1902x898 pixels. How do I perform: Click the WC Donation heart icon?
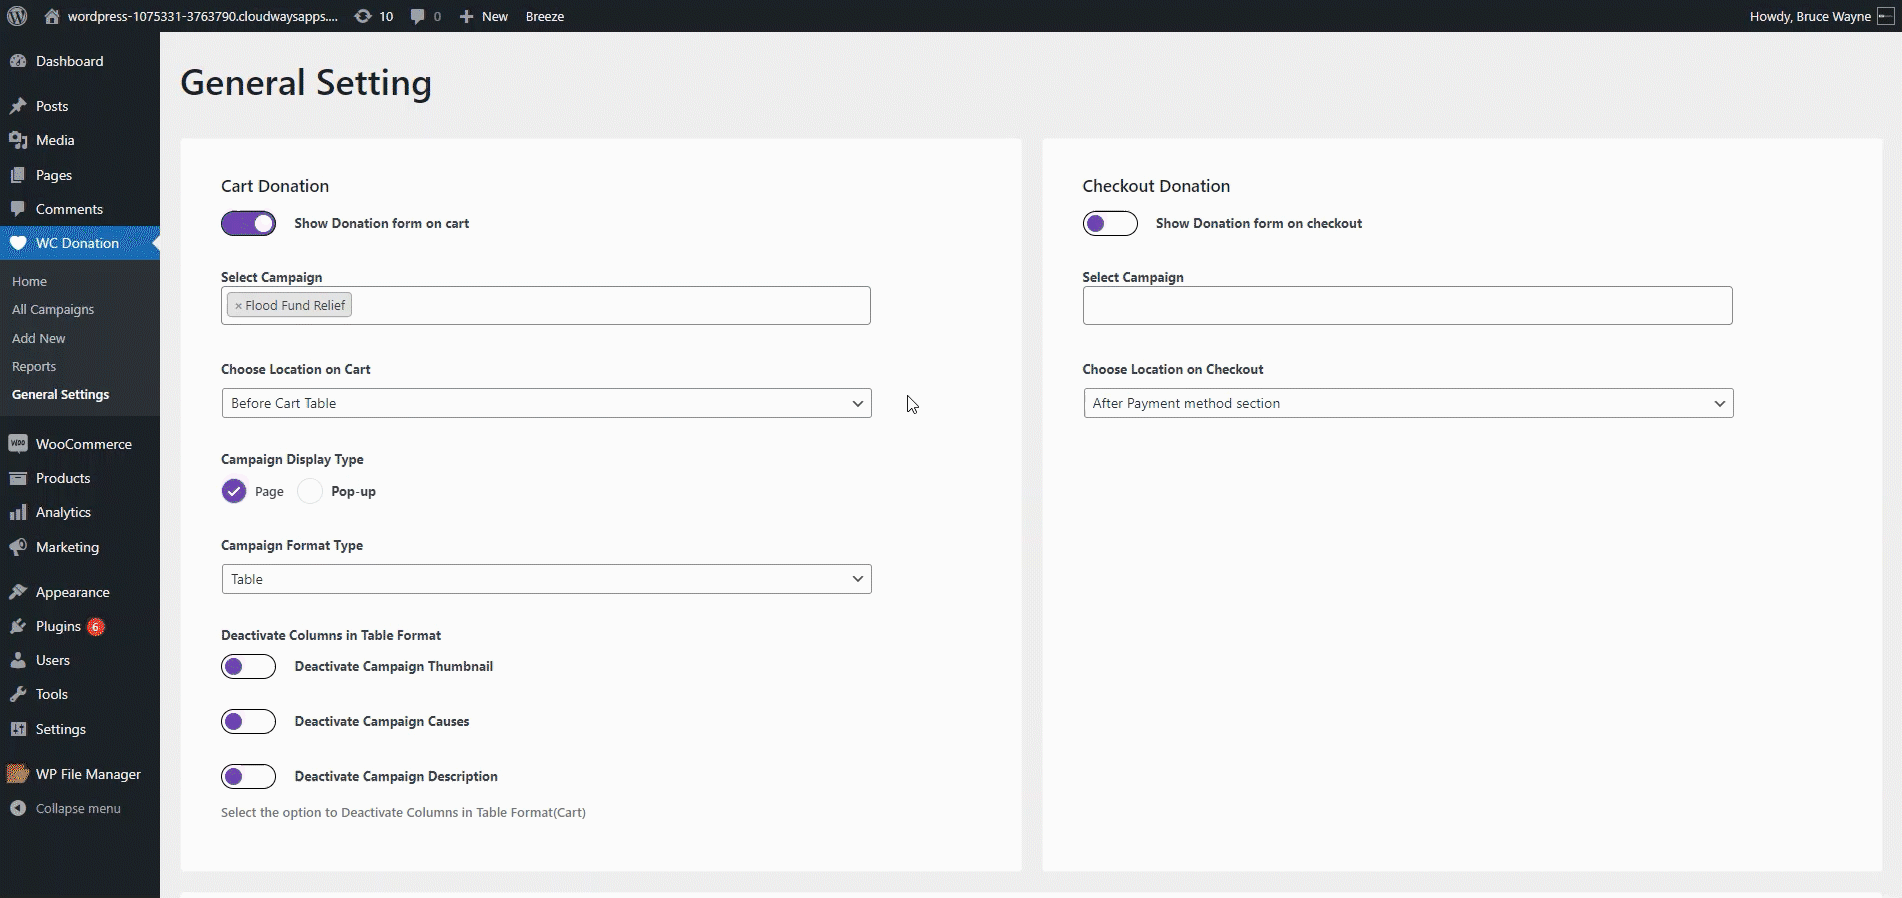[x=18, y=243]
